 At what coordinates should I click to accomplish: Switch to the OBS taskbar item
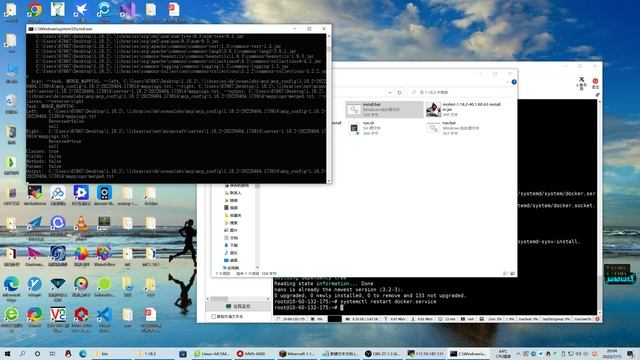pyautogui.click(x=382, y=353)
